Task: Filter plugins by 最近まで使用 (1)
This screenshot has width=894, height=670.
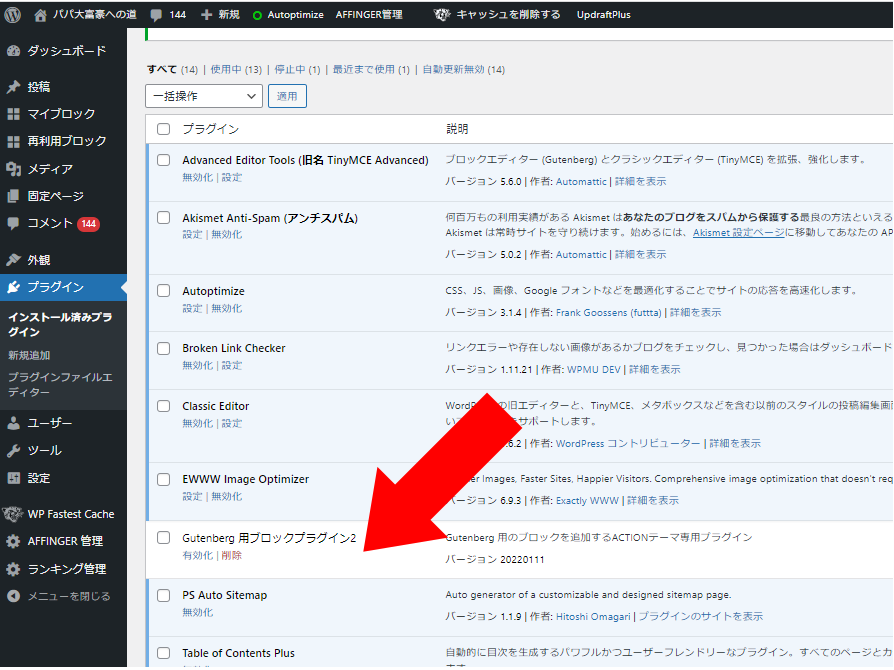Action: [371, 70]
